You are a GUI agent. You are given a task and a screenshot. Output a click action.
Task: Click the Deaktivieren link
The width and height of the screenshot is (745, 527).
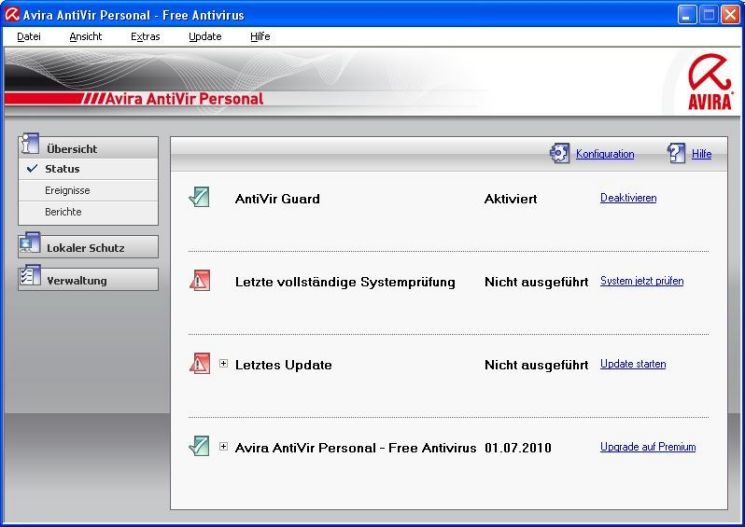click(628, 198)
